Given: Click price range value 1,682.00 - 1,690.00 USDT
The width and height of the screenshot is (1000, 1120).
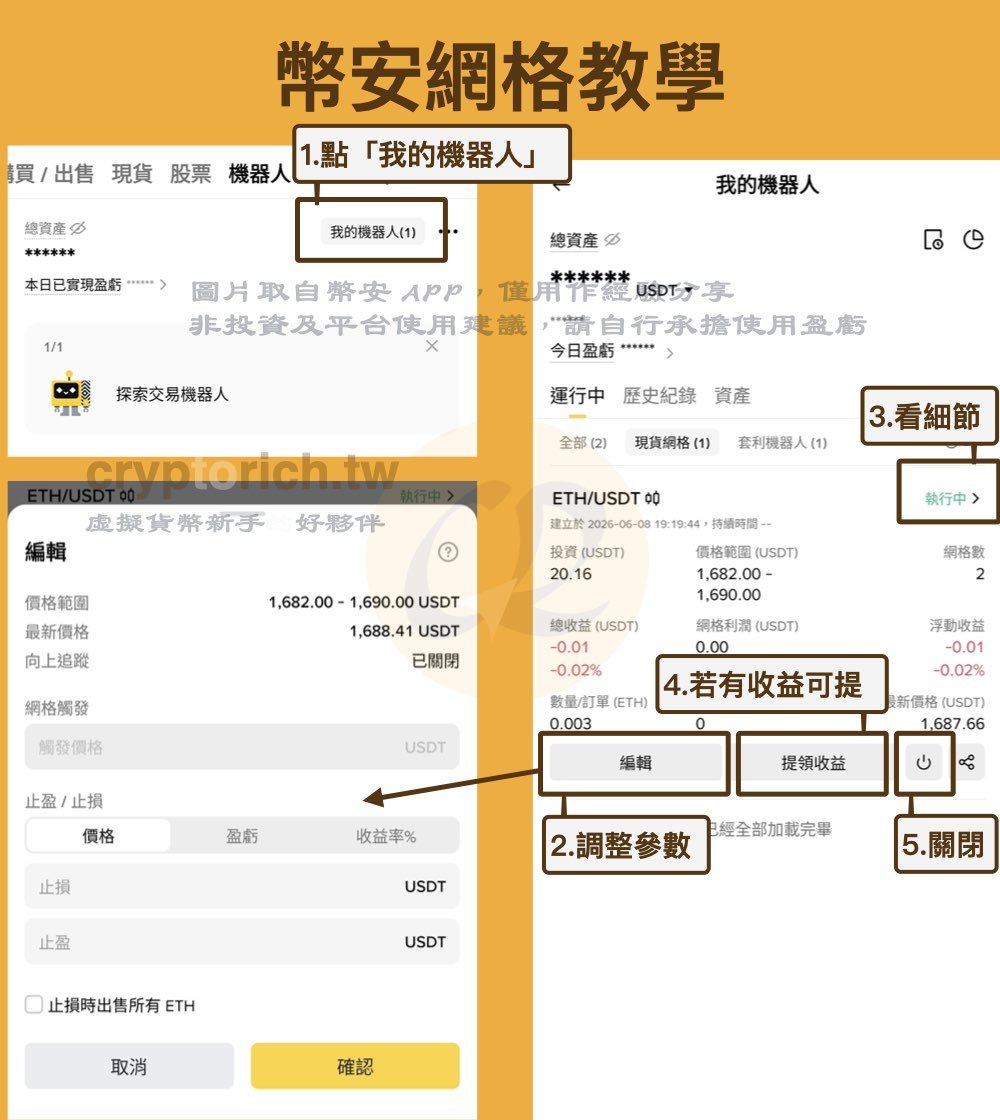Looking at the screenshot, I should pos(364,602).
